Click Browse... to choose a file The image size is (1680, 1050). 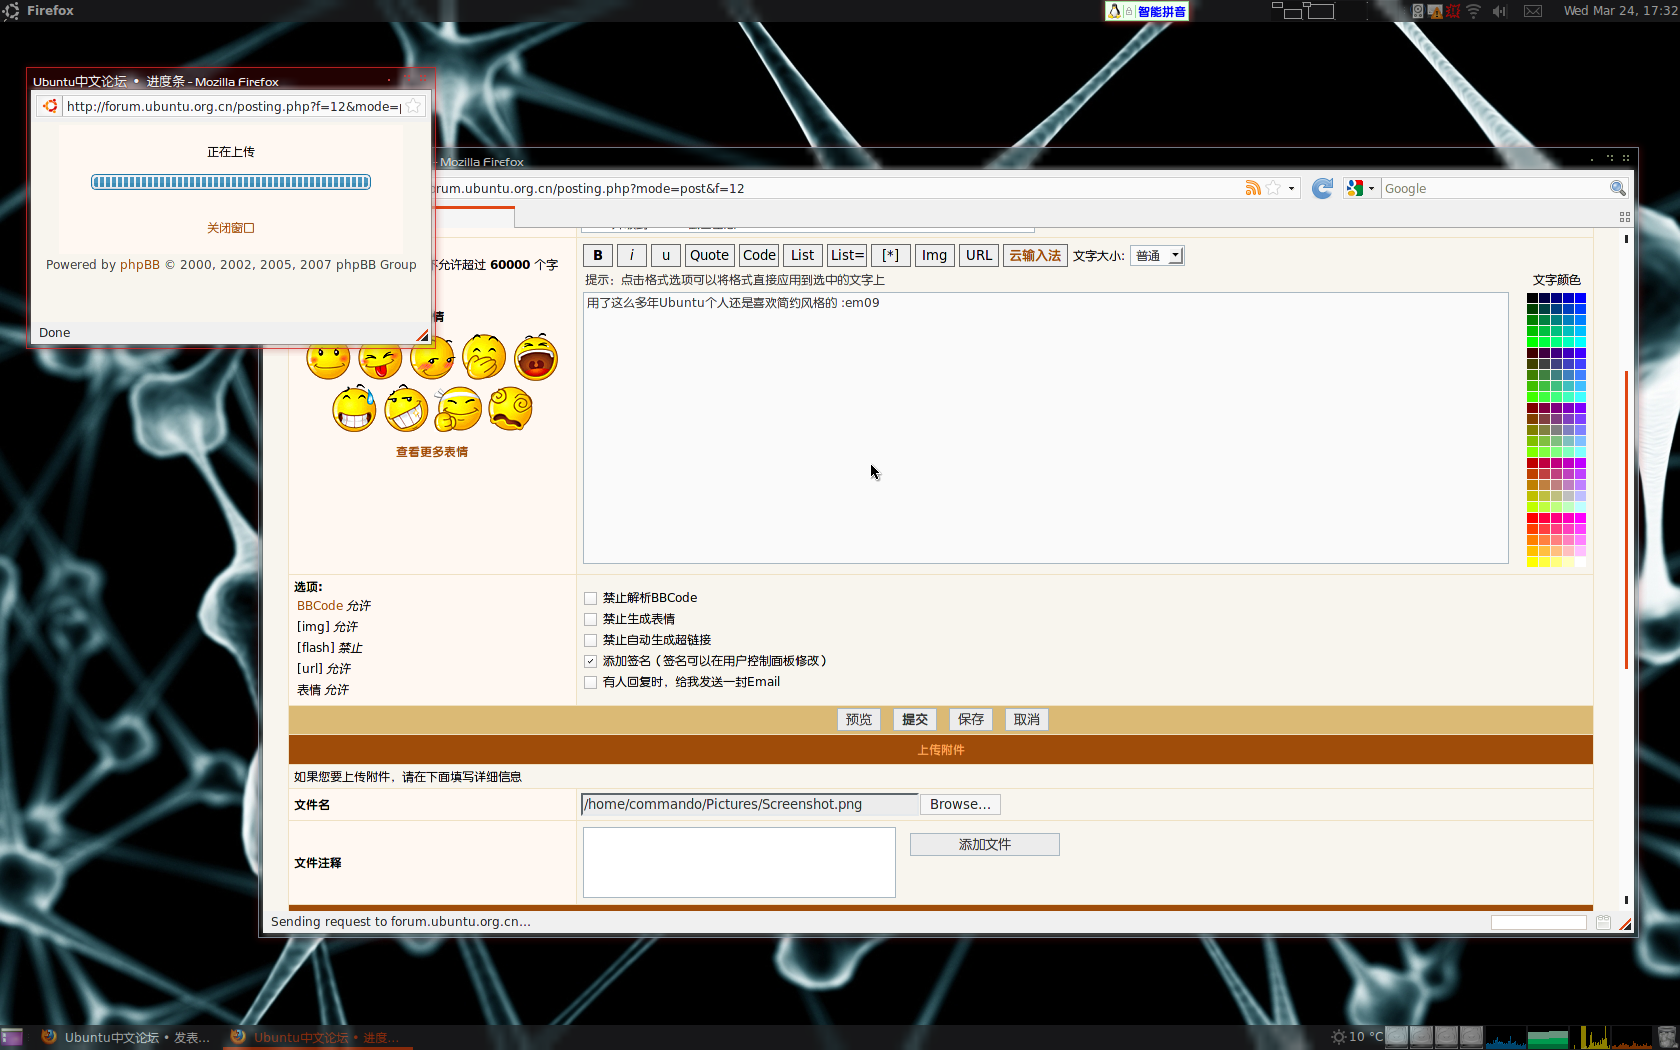pyautogui.click(x=960, y=804)
